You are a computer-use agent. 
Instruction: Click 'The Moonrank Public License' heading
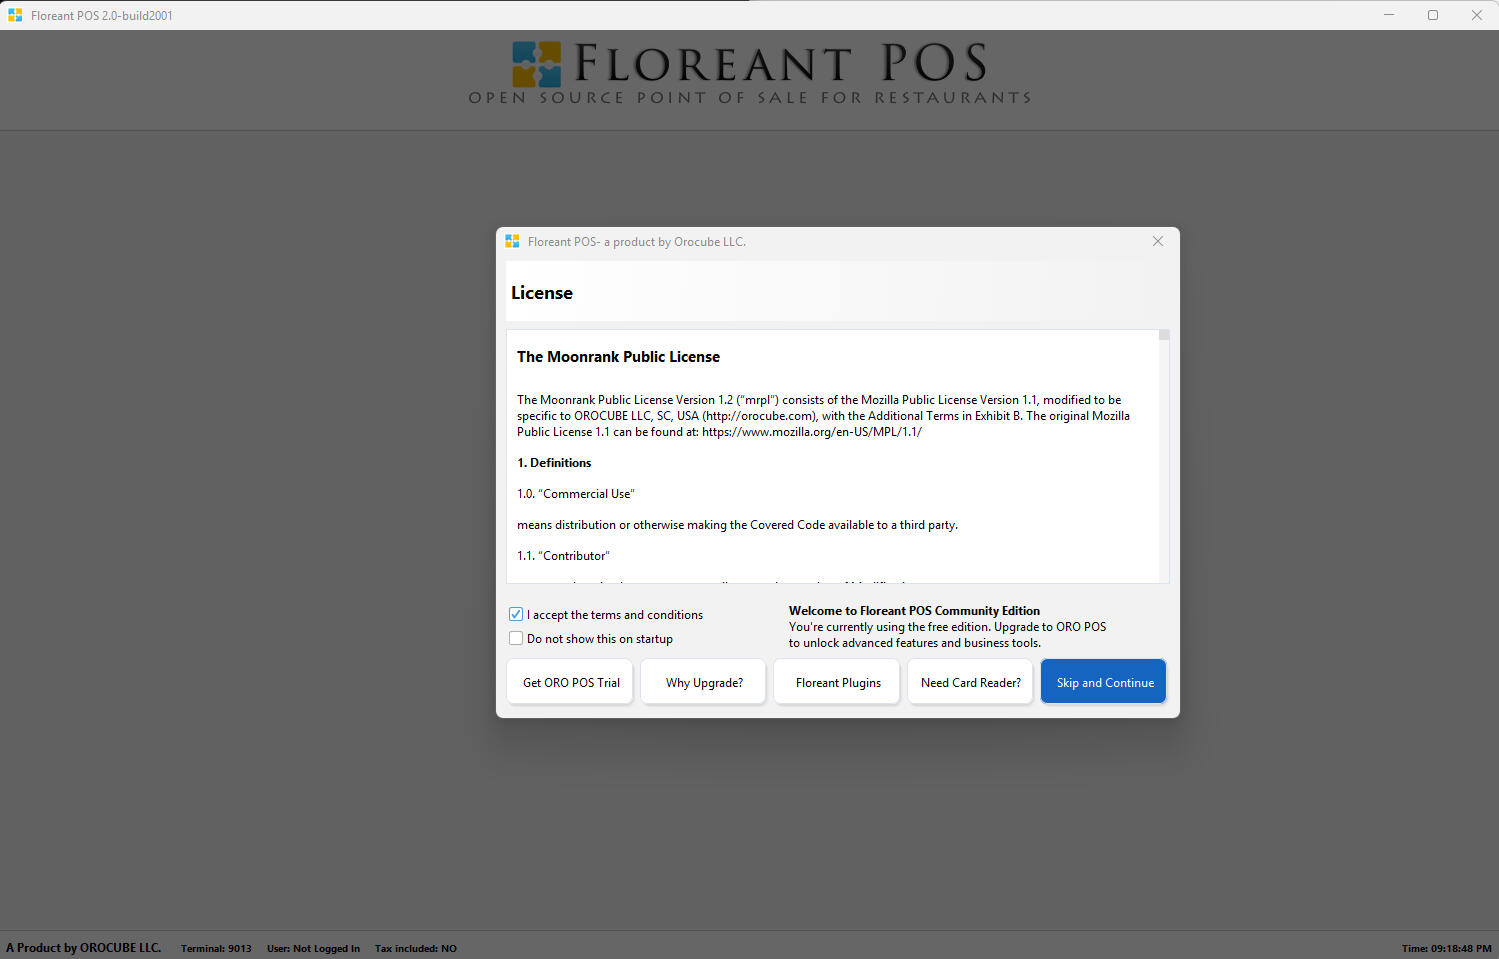tap(618, 356)
